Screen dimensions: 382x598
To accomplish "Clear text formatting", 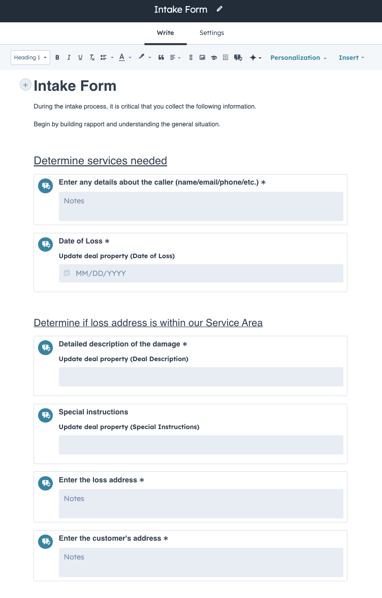I will tap(92, 58).
